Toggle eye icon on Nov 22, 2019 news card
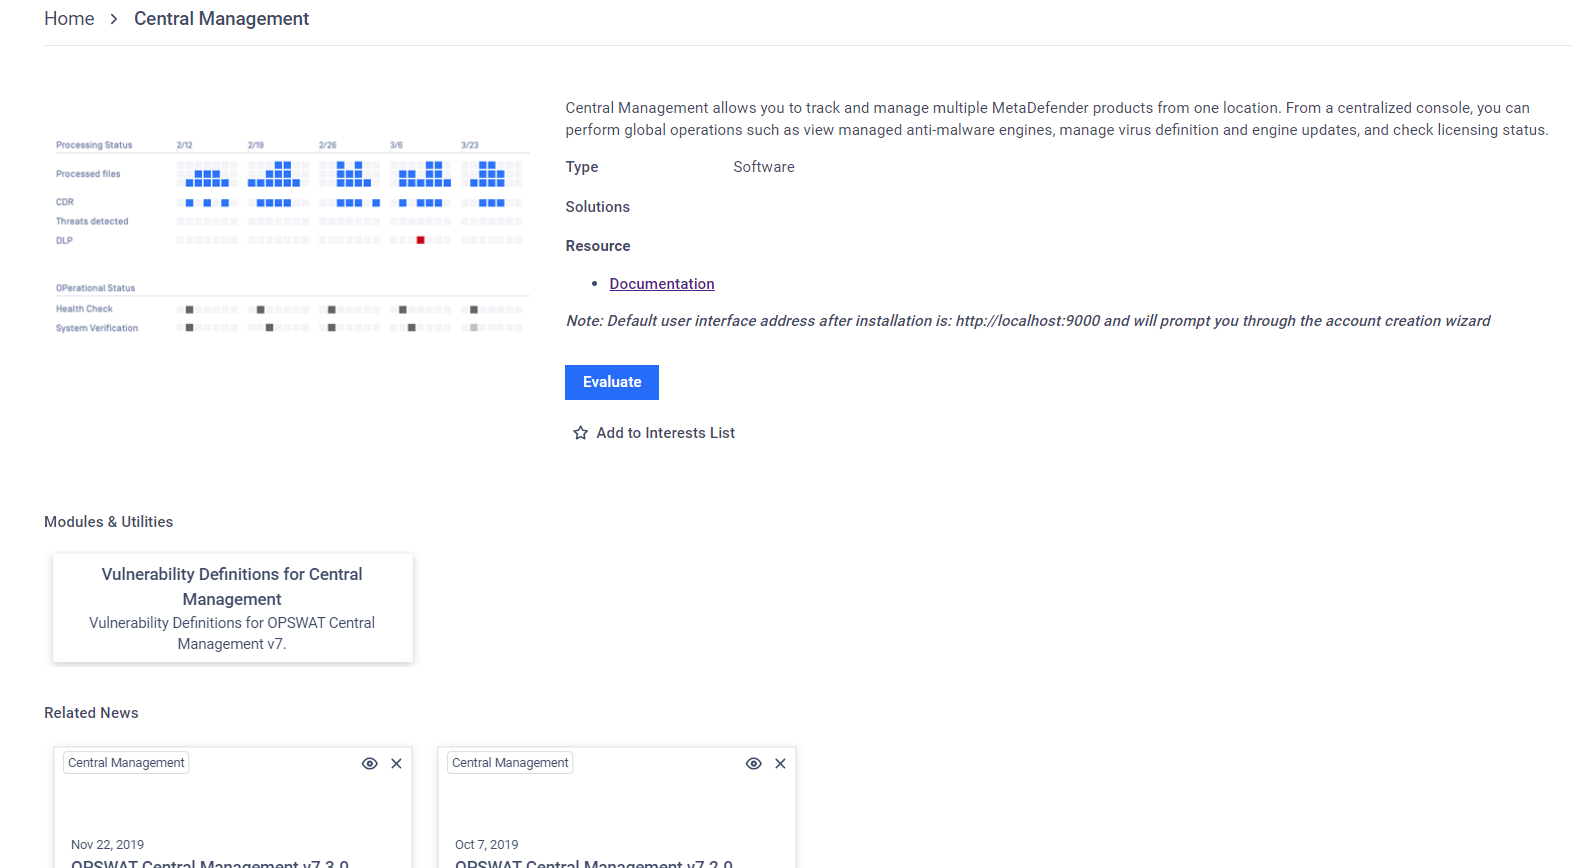 pos(370,763)
